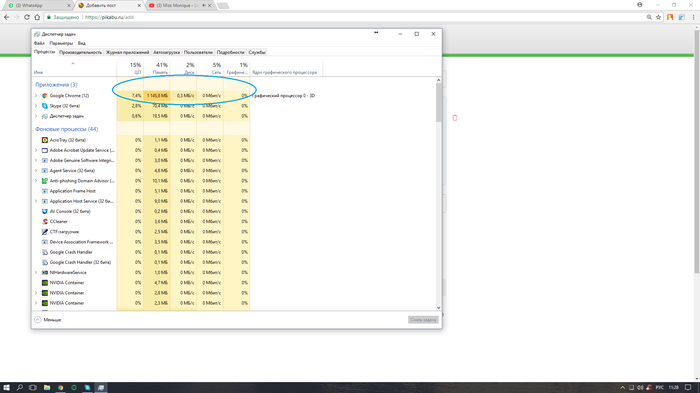The height and width of the screenshot is (393, 700).
Task: Expand Adobe Acrobat Update Service row
Action: (x=36, y=150)
